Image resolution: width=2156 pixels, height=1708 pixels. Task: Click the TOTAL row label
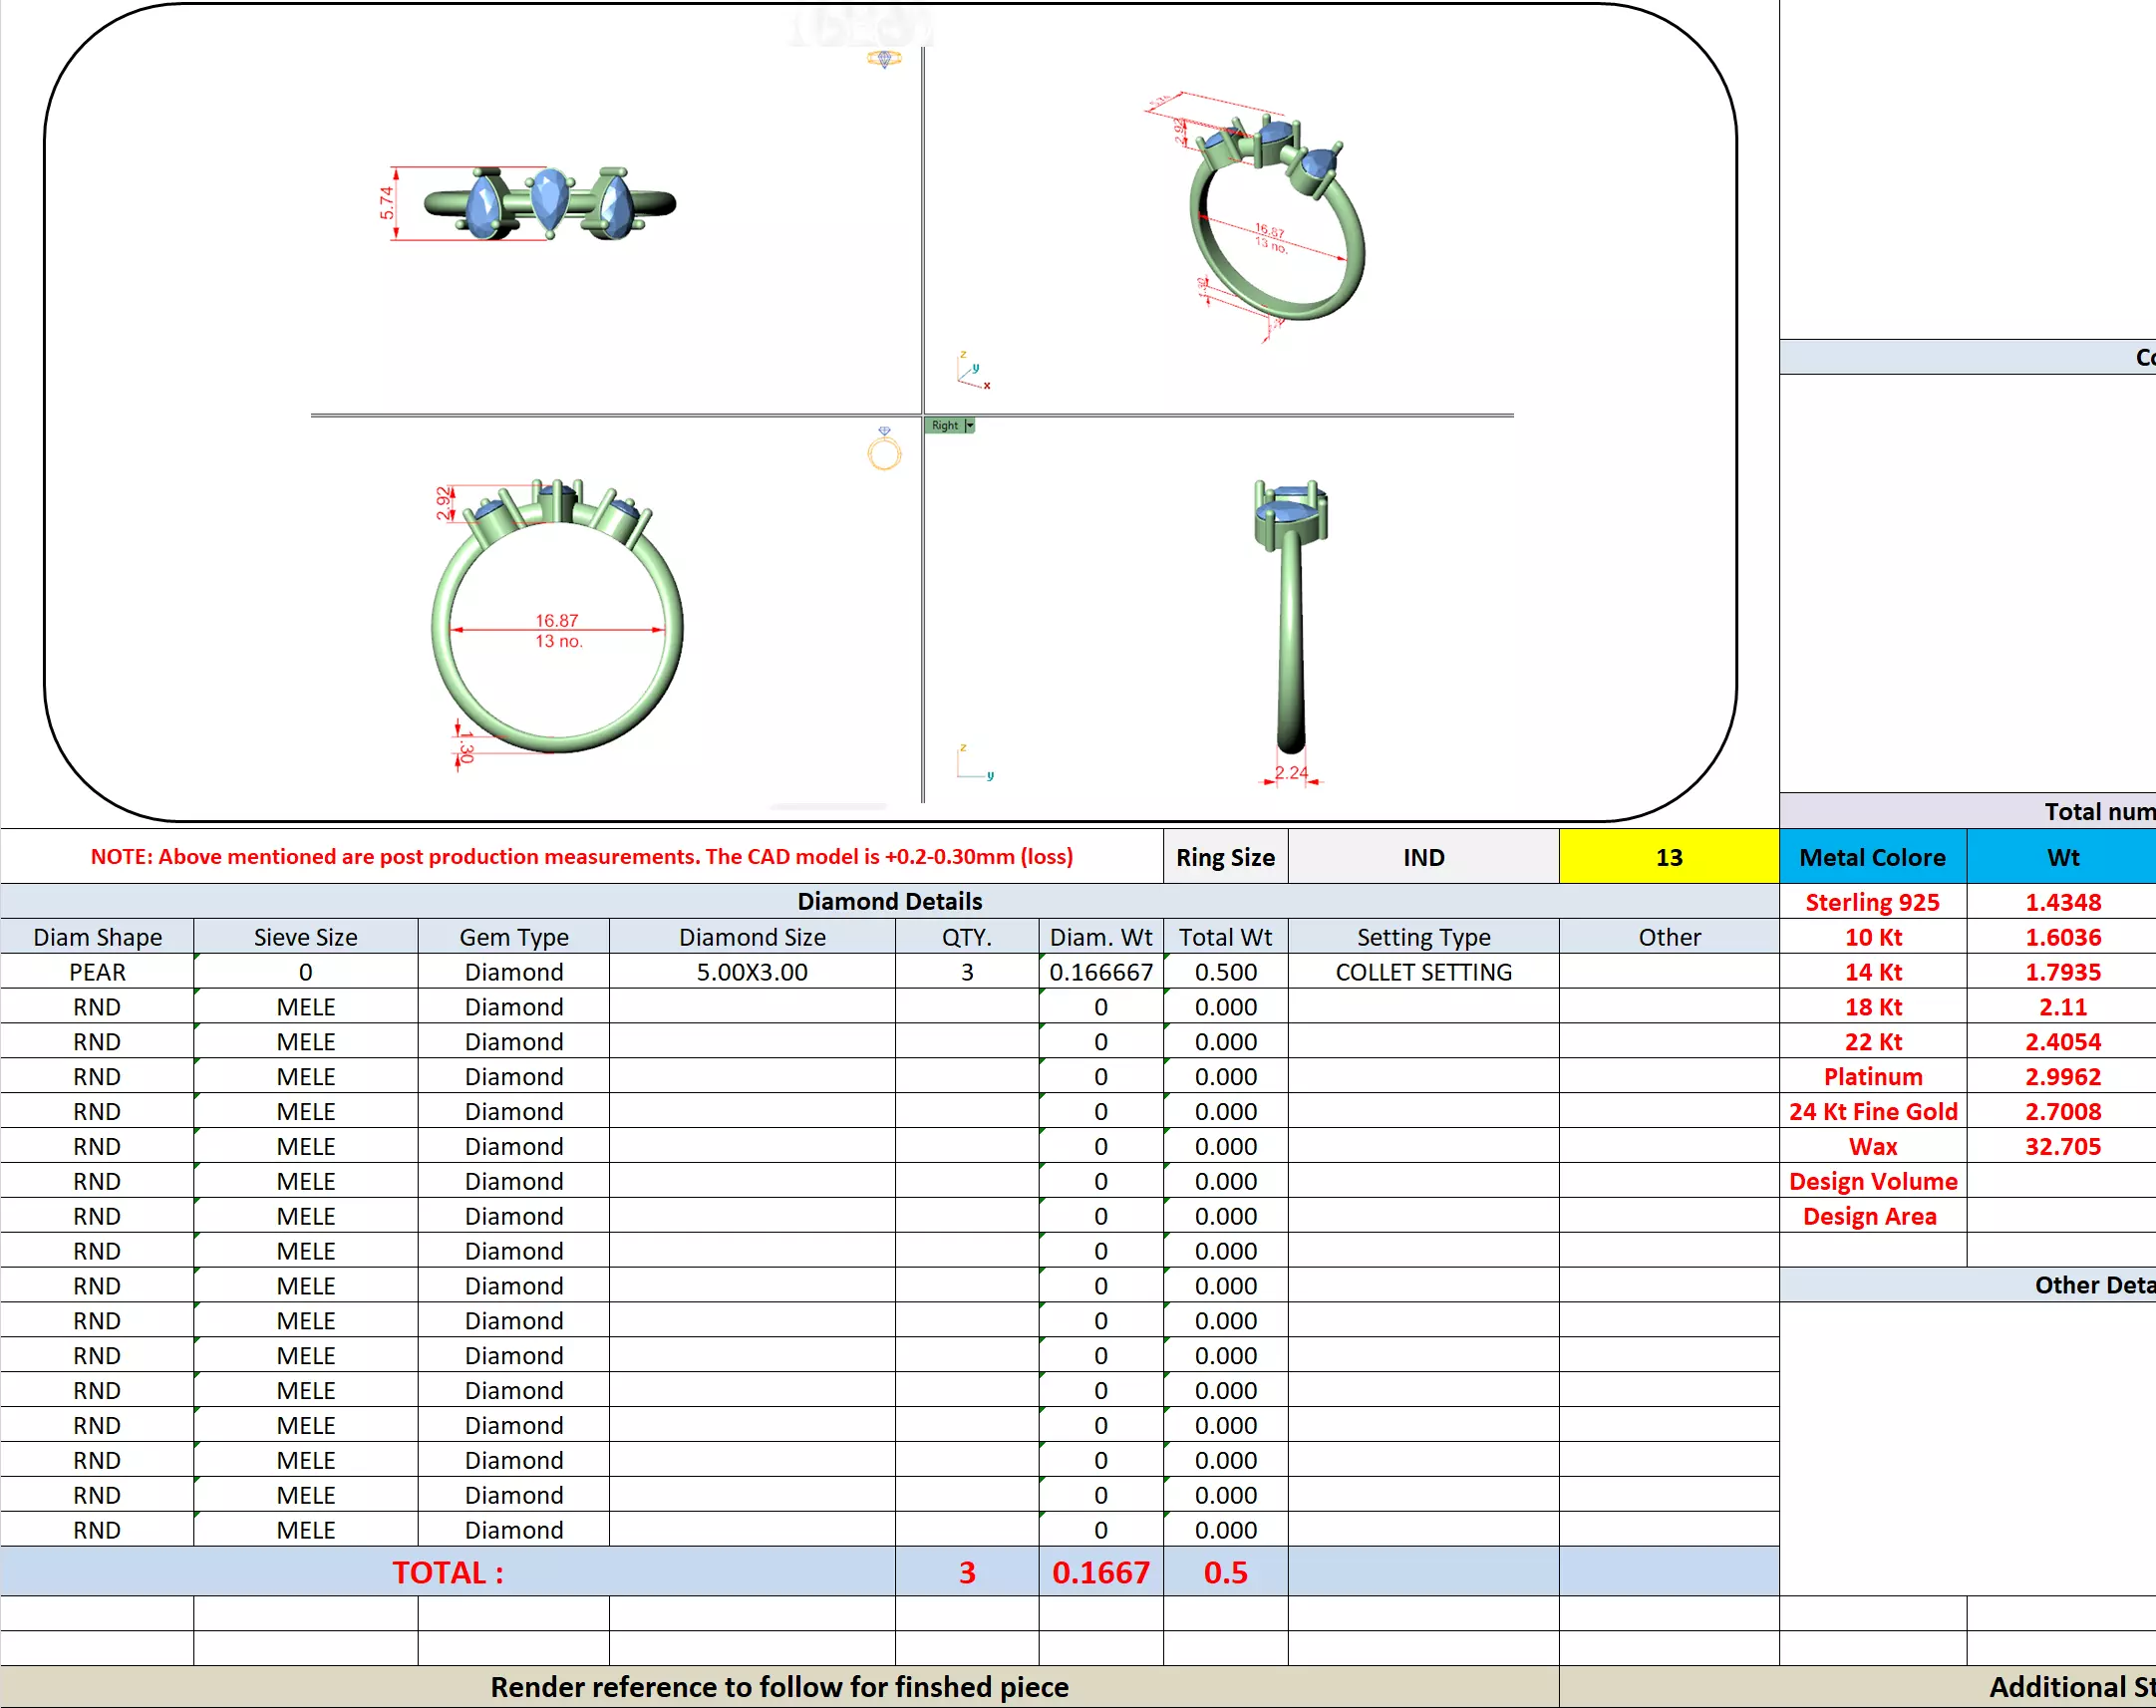click(447, 1572)
